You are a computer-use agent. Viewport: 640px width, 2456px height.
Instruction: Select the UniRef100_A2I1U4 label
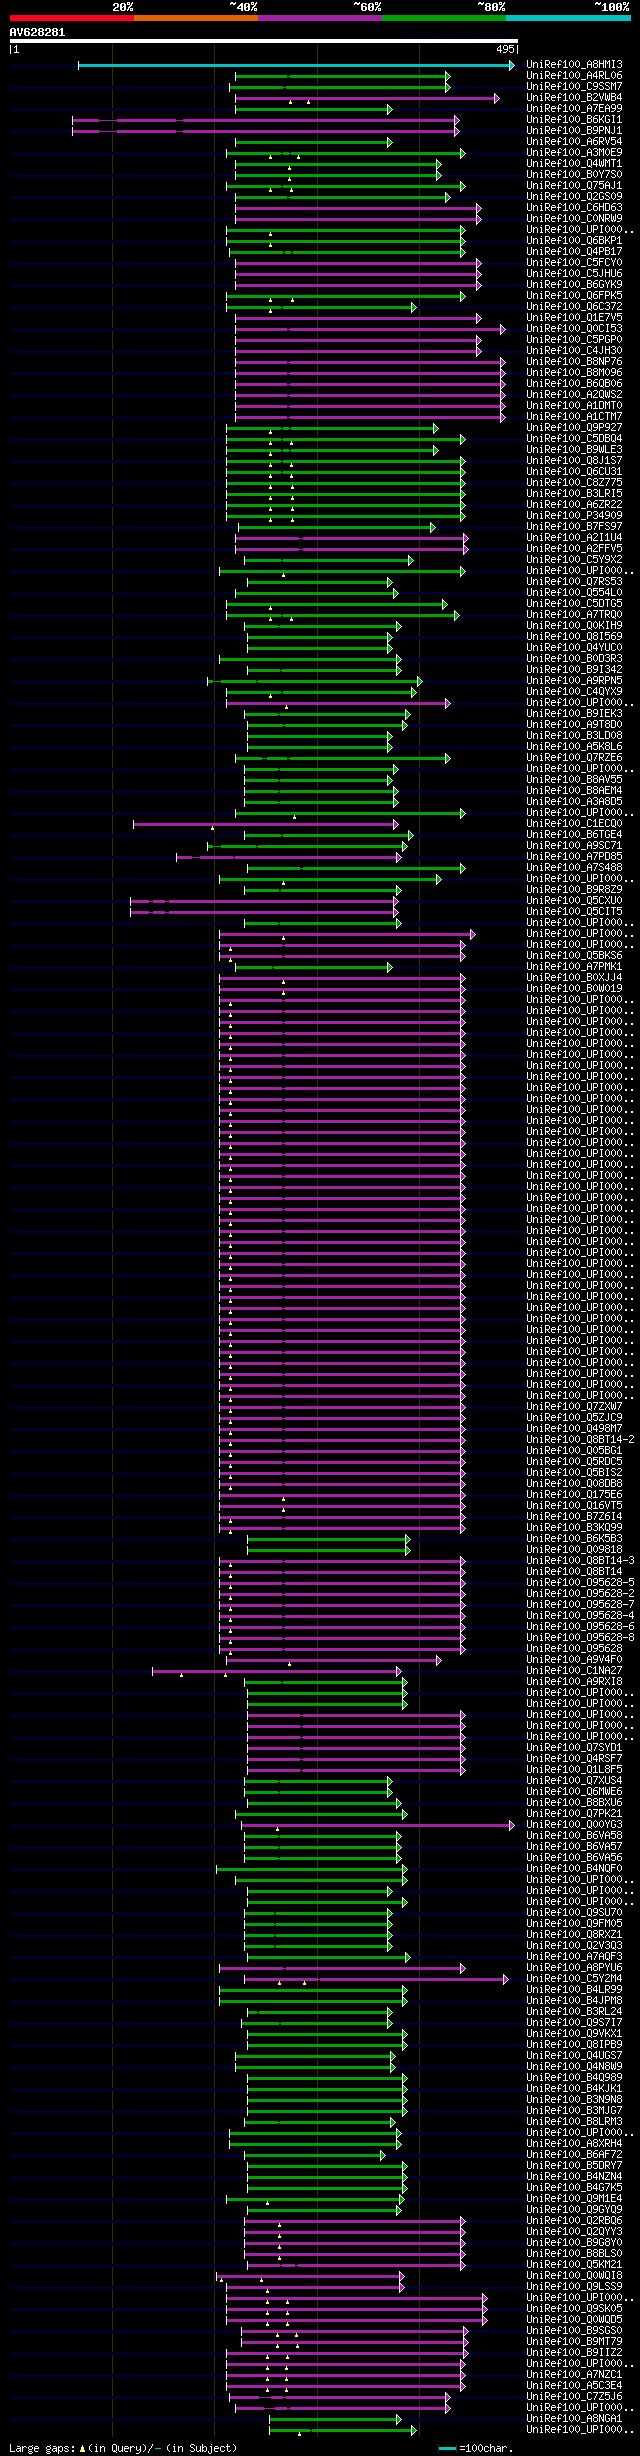[574, 538]
